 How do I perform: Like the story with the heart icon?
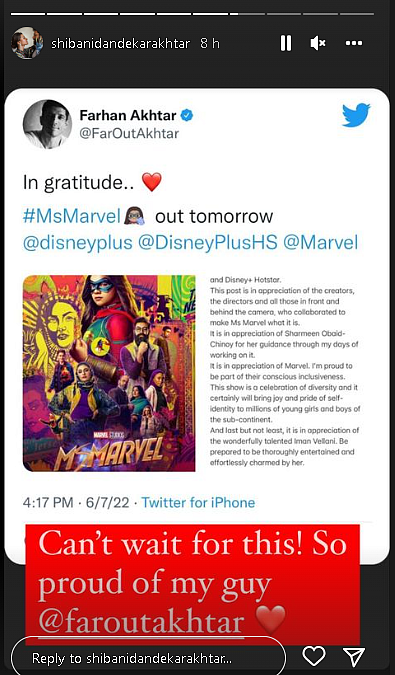click(x=314, y=656)
